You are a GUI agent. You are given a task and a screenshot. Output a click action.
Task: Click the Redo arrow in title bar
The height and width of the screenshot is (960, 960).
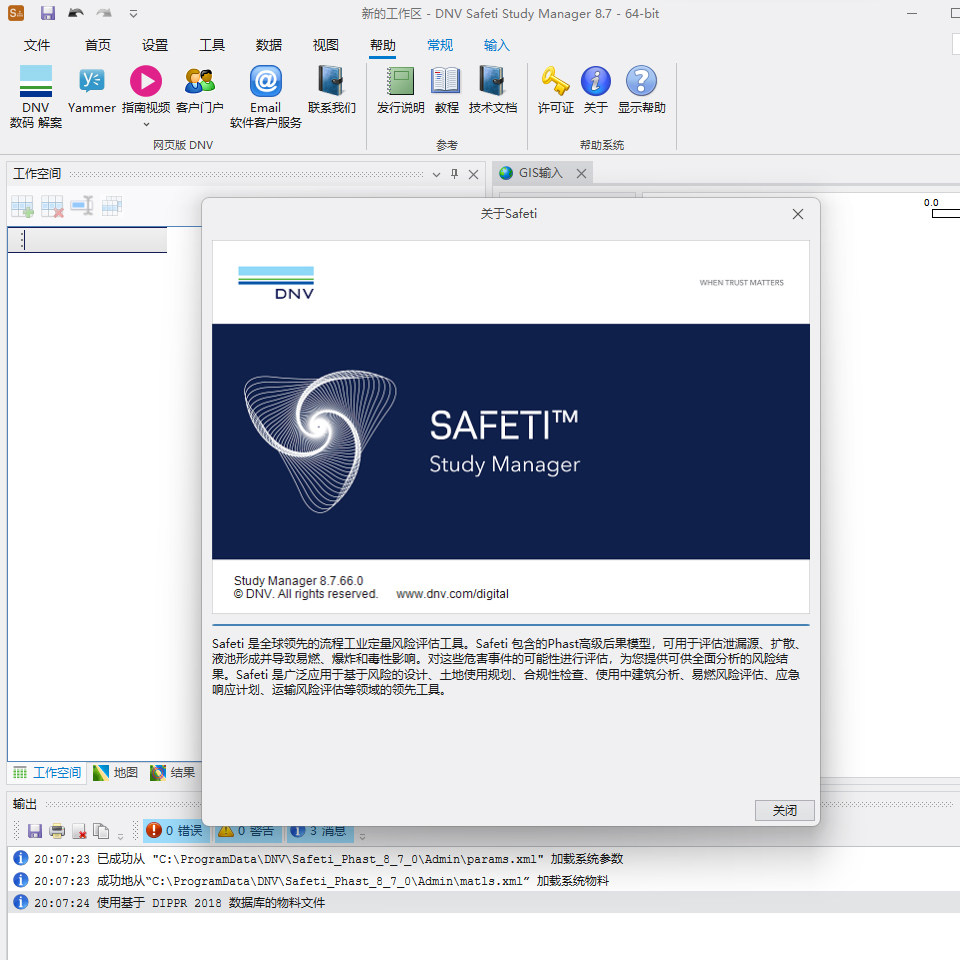click(105, 13)
